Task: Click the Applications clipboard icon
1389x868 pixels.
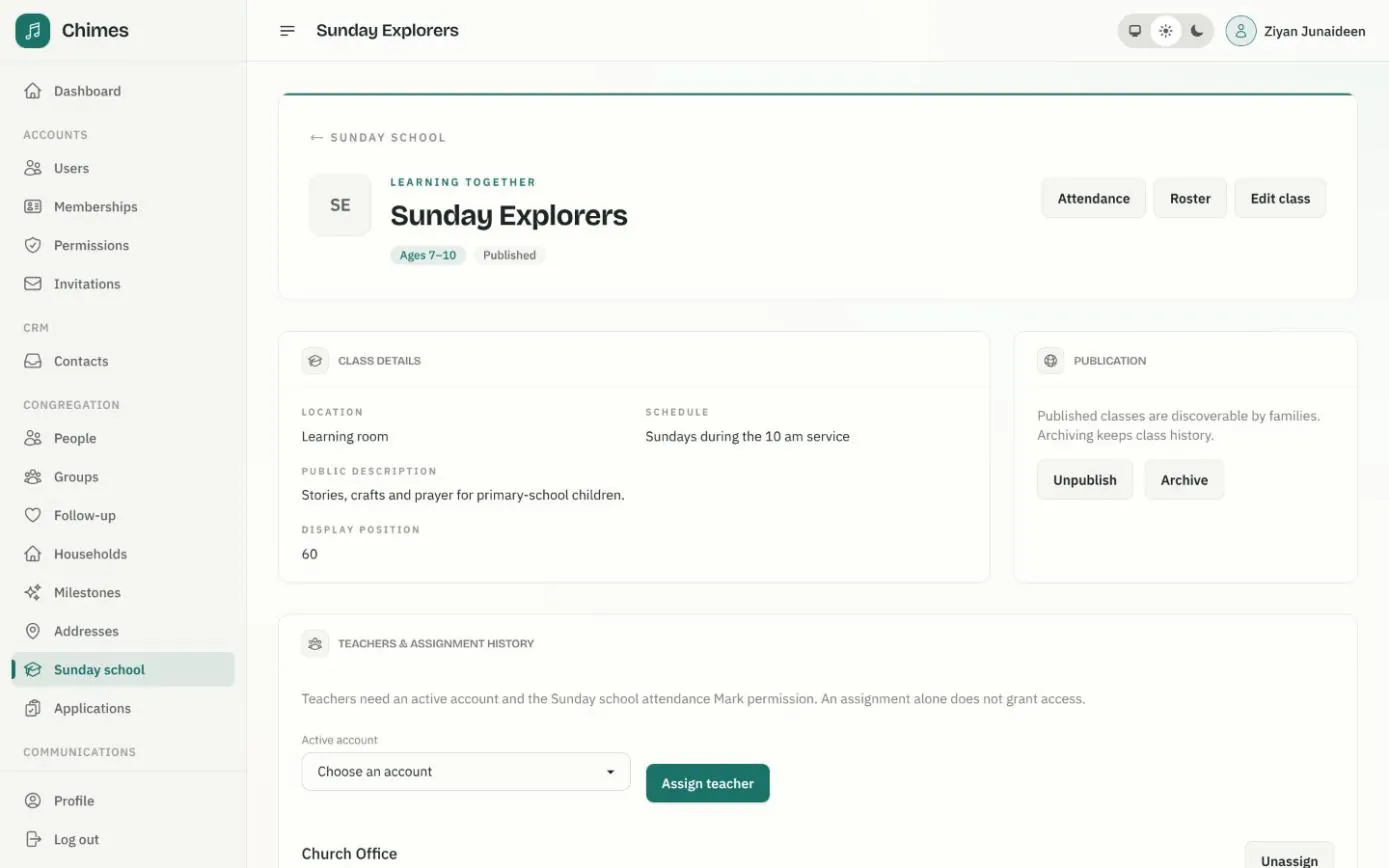Action: (33, 708)
